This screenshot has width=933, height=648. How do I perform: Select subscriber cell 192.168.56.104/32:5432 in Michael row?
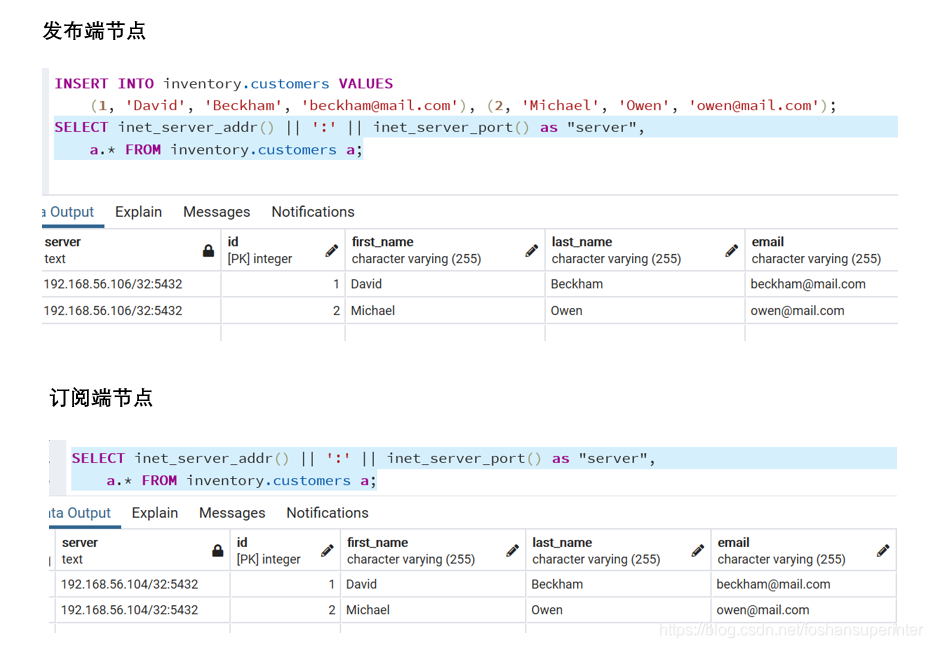tap(142, 610)
